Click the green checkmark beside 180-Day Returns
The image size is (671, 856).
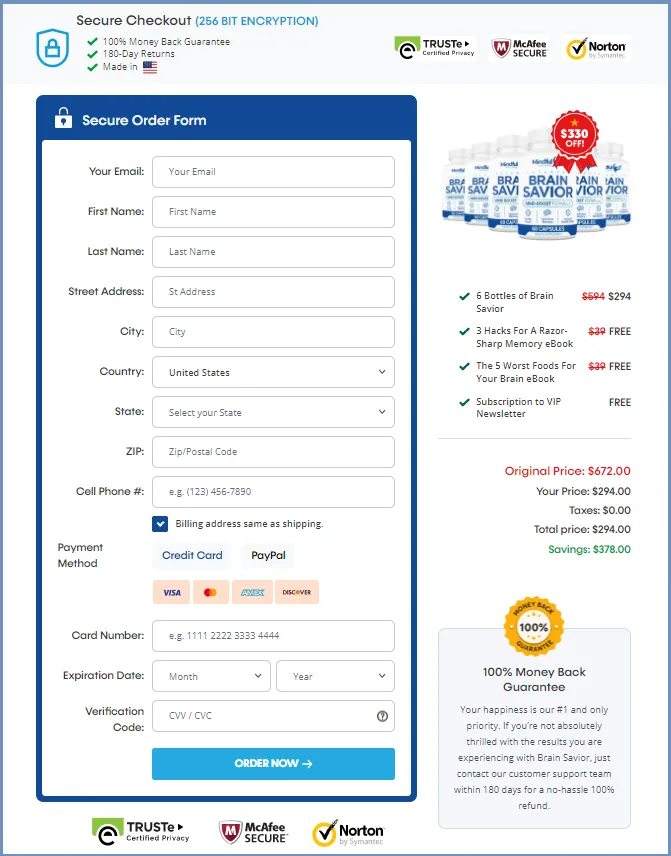coord(92,54)
